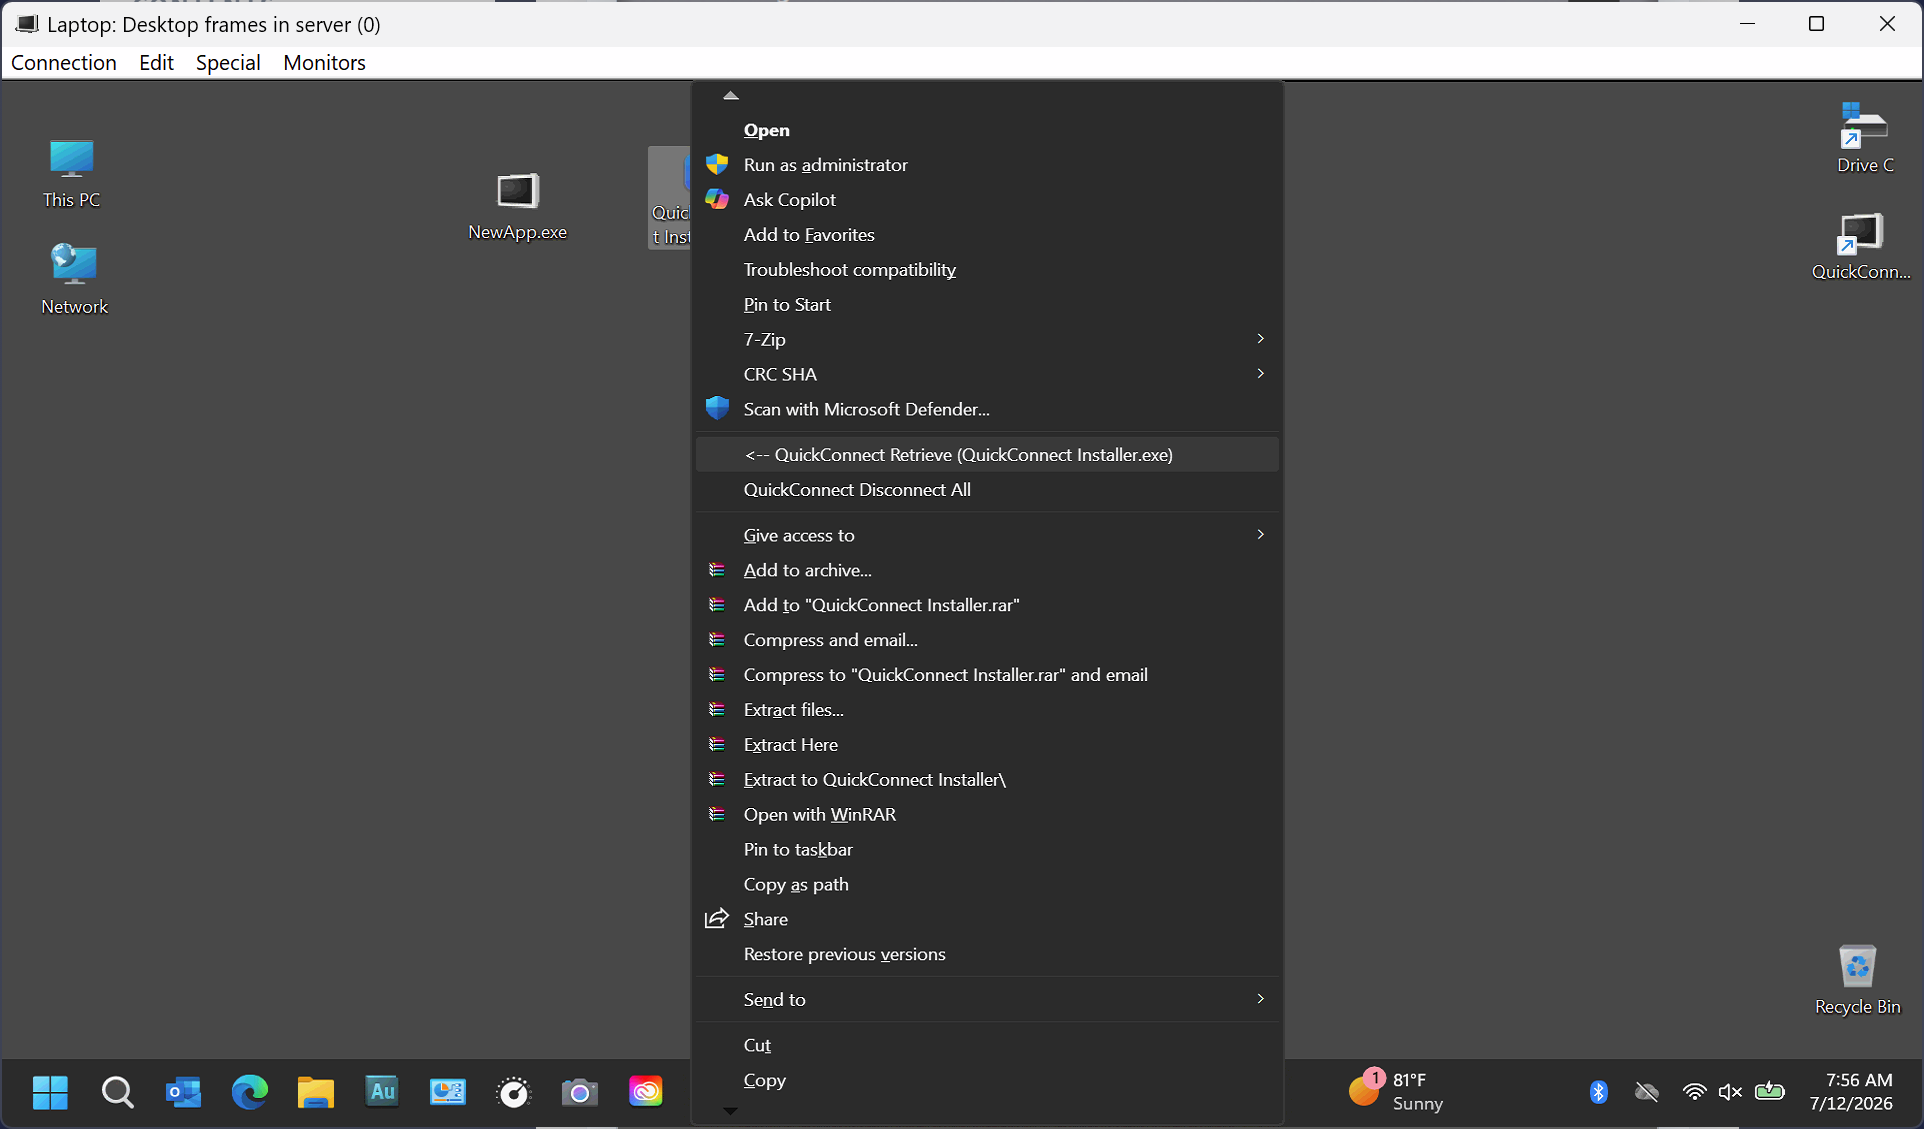The width and height of the screenshot is (1924, 1129).
Task: Open the This PC desktop icon
Action: coord(72,174)
